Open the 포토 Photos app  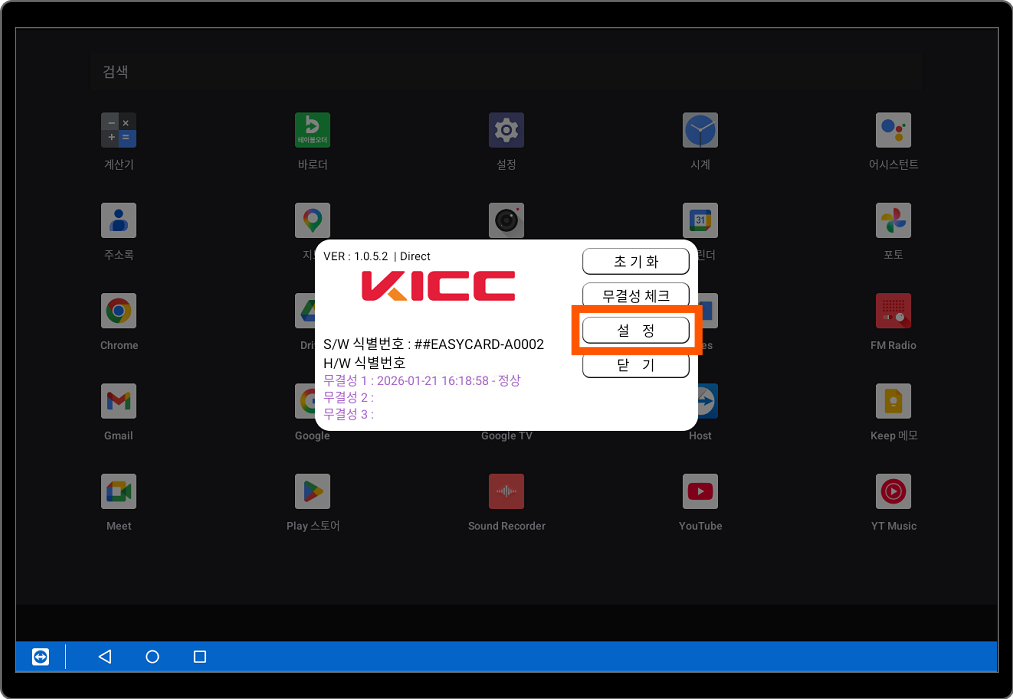point(893,220)
